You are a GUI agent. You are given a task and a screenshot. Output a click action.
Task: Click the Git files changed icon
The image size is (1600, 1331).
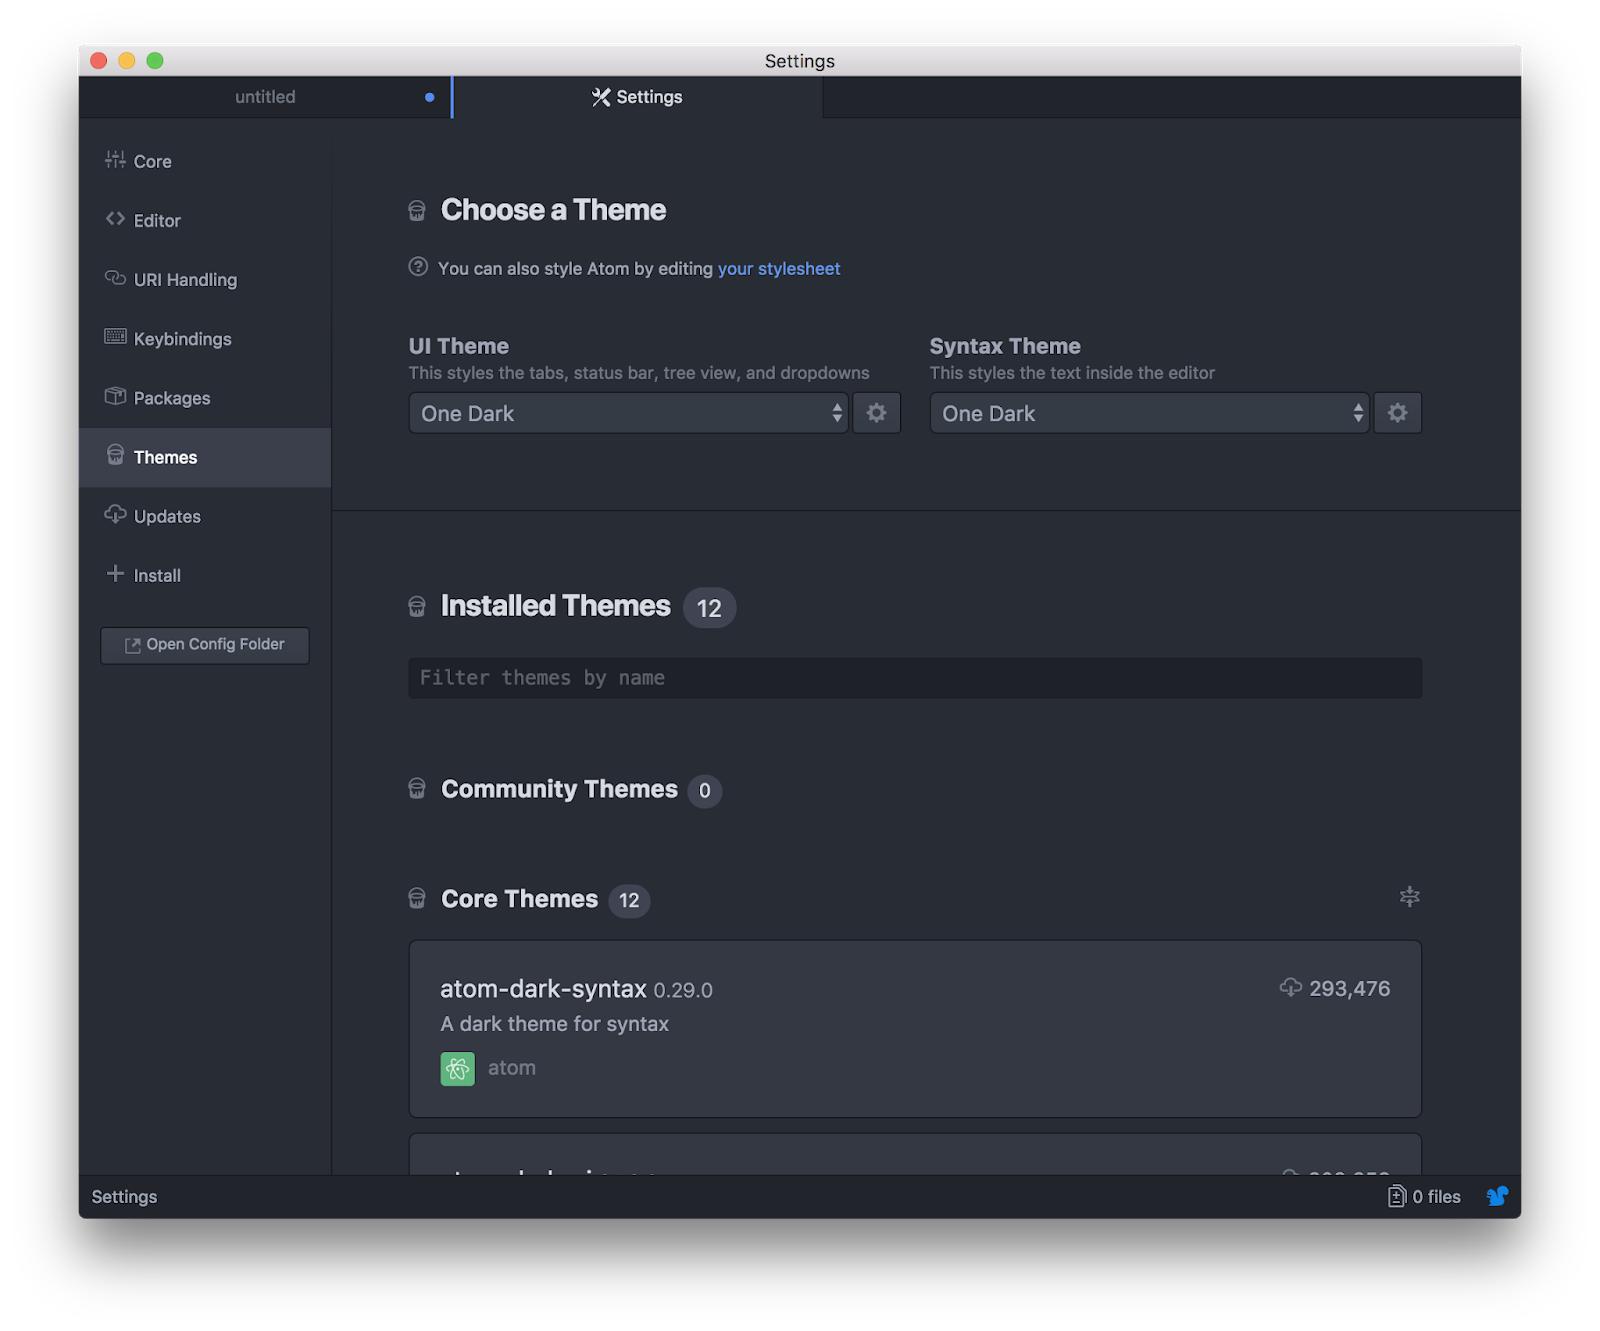[1397, 1196]
